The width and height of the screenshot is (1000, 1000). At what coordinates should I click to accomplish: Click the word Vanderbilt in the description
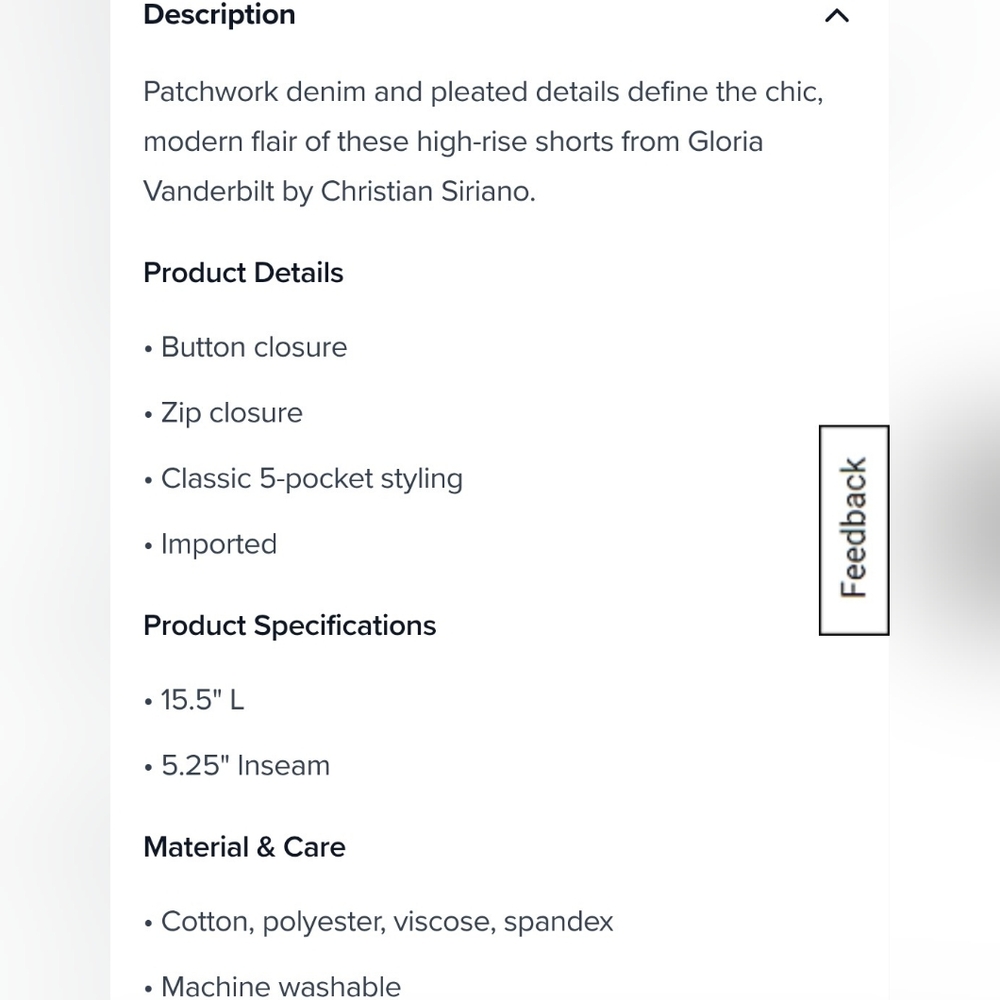click(208, 192)
